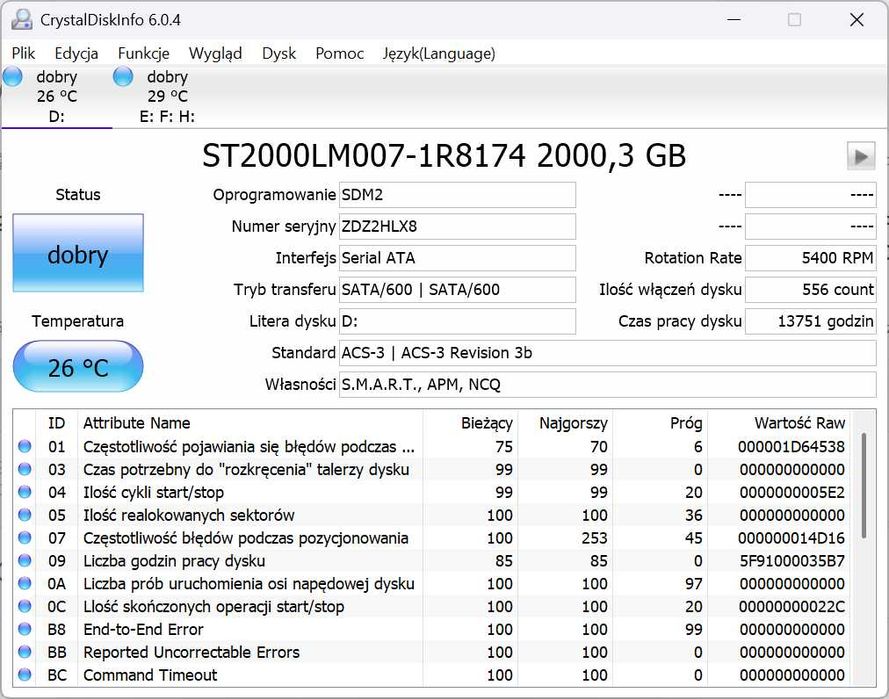The width and height of the screenshot is (889, 699).
Task: Click raw value 0000000005E2
Action: click(x=792, y=492)
